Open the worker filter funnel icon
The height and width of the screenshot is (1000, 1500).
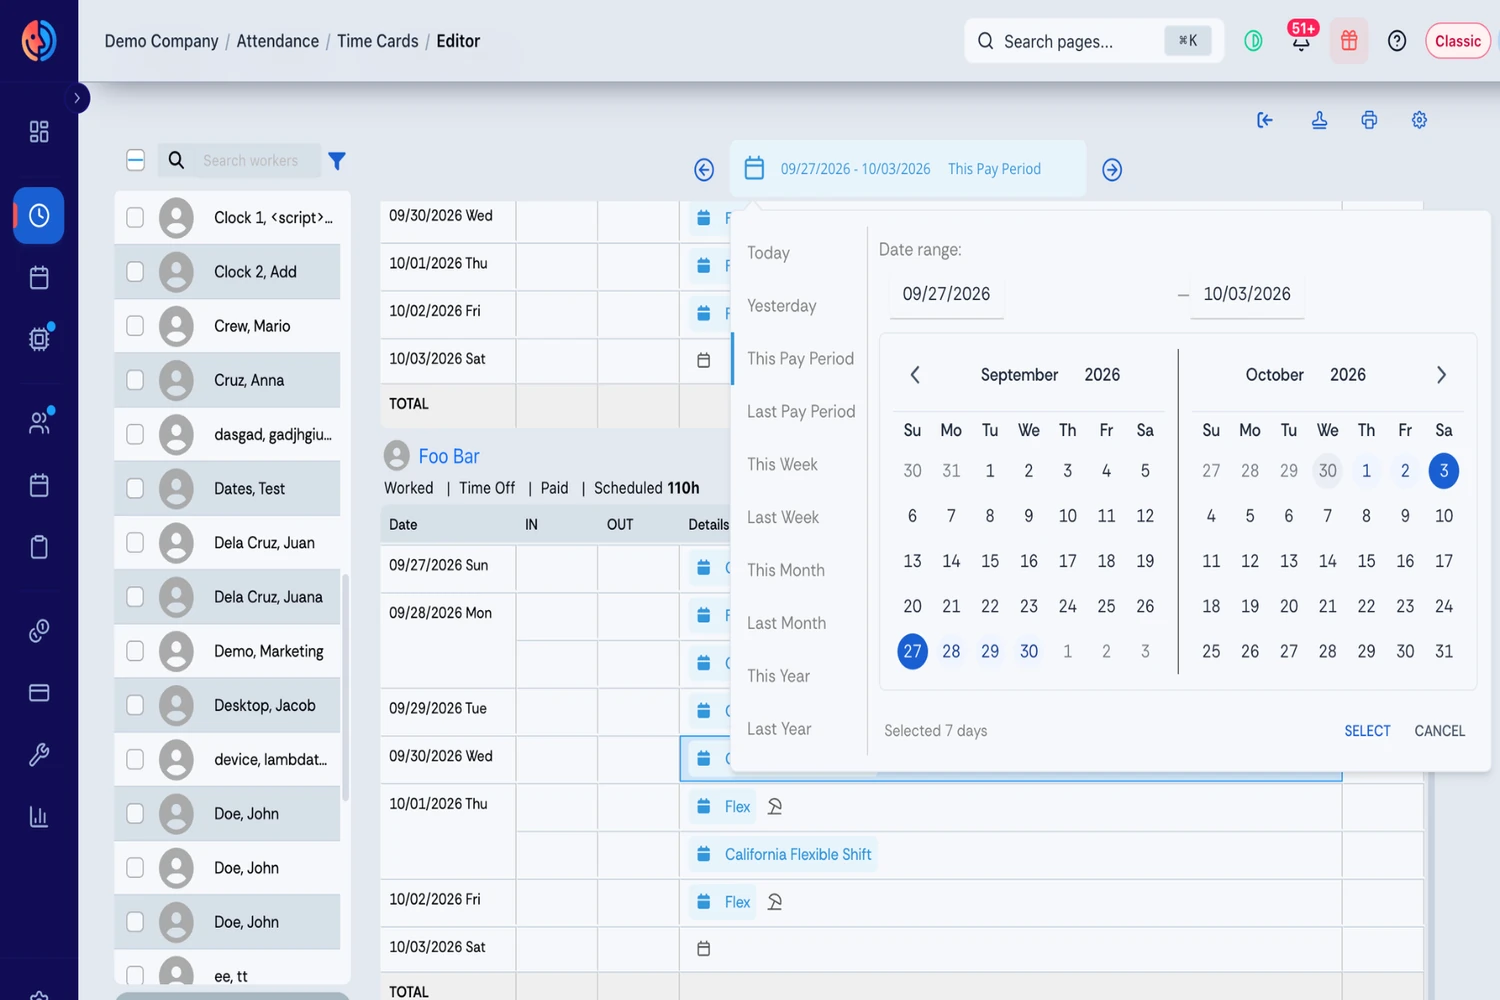(x=337, y=161)
